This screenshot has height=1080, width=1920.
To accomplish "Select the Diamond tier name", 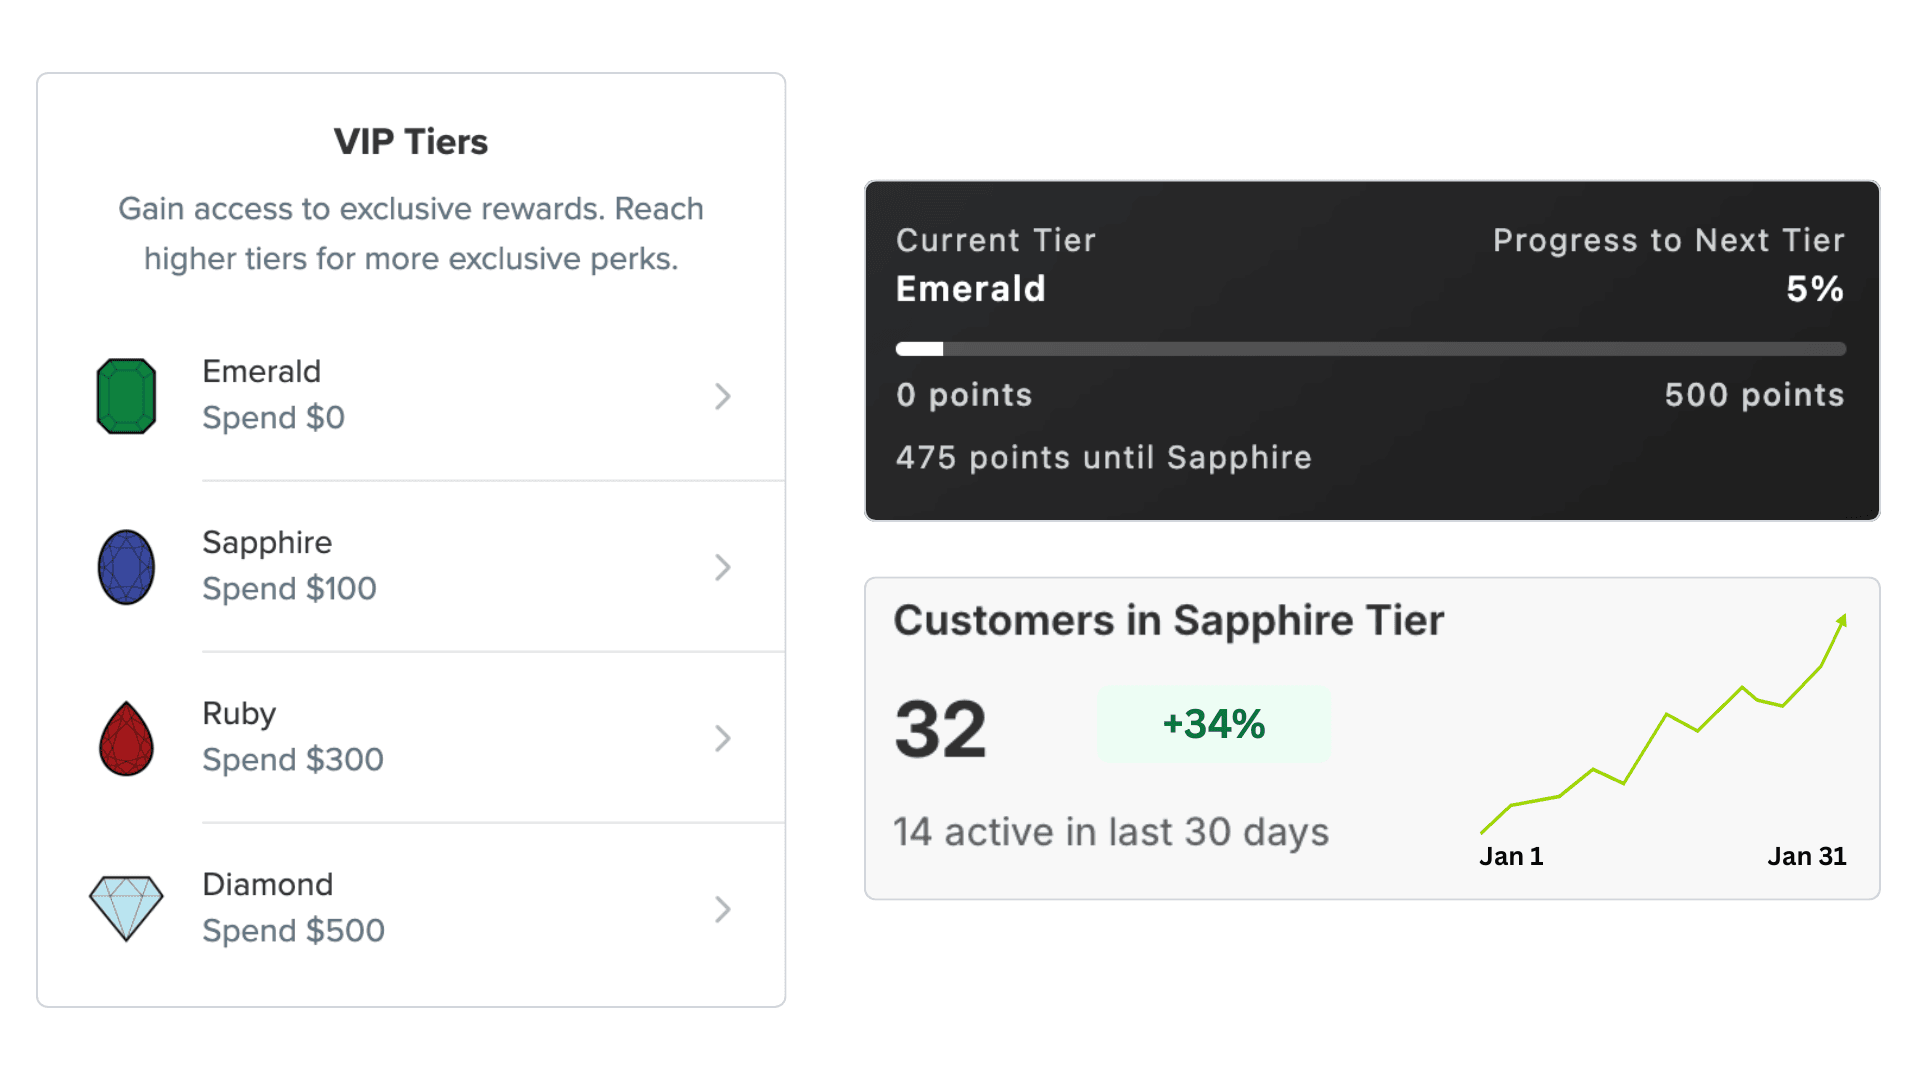I will click(x=268, y=884).
